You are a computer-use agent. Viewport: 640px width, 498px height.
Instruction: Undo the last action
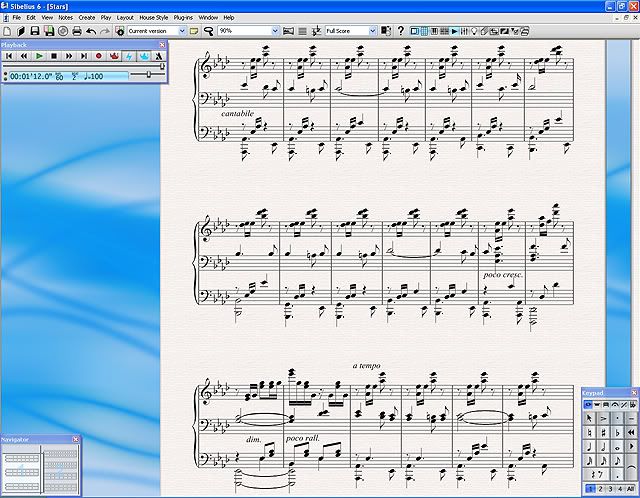coord(91,31)
